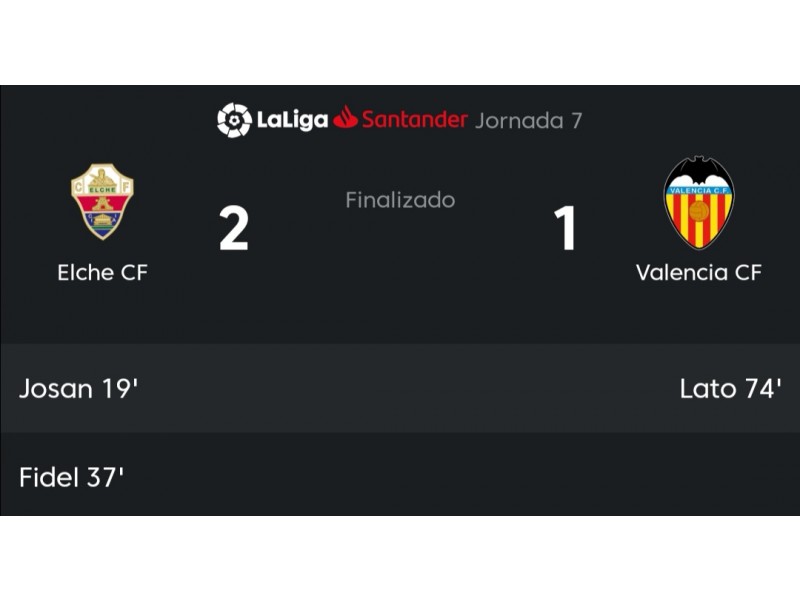Select the LaLiga wordmark text
The image size is (800, 600).
(x=292, y=120)
